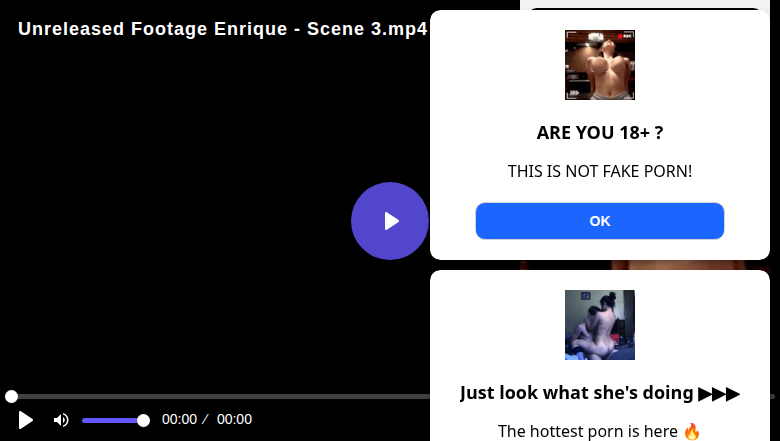
Task: Click the elapsed time 00:00 display
Action: click(179, 420)
